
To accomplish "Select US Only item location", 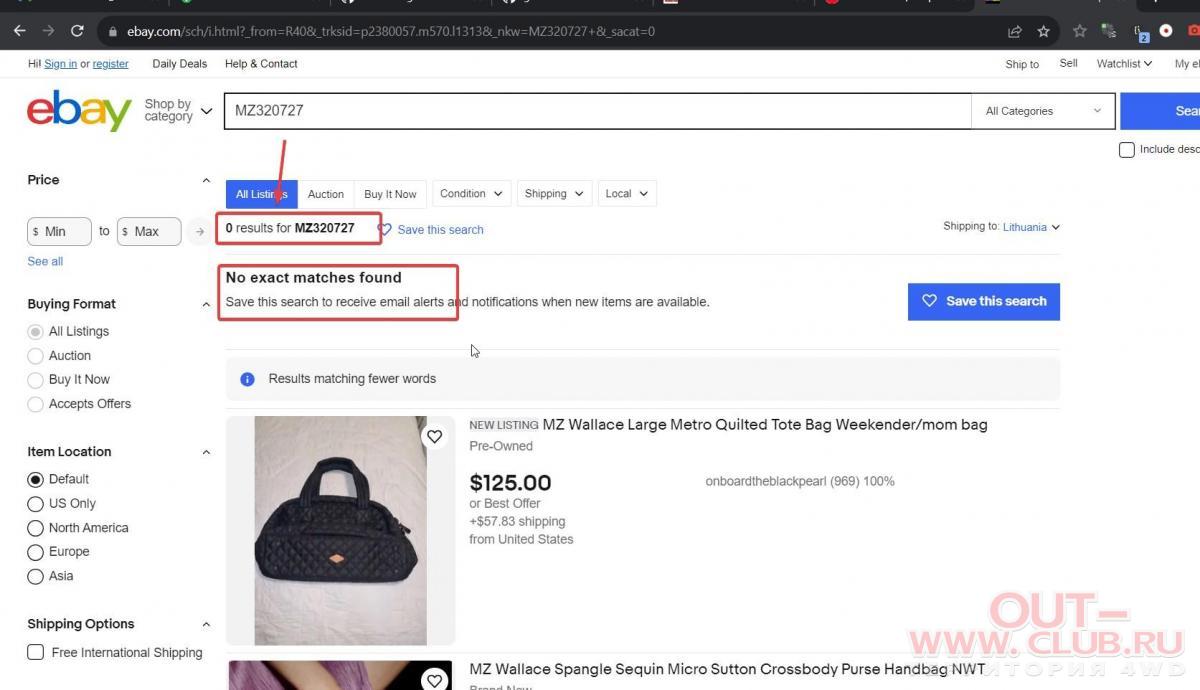I will coord(35,503).
